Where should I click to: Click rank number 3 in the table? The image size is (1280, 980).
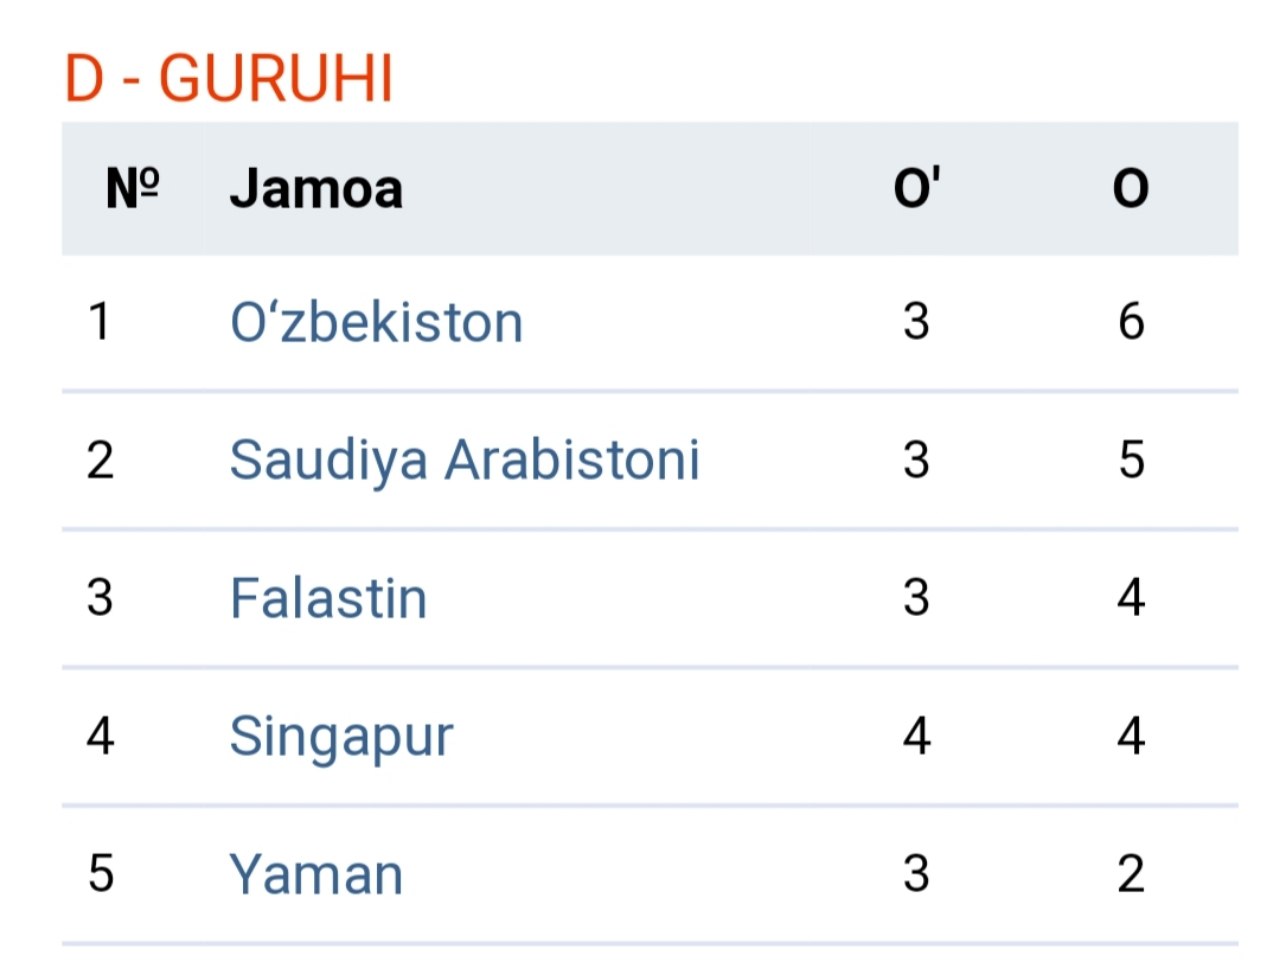(x=99, y=598)
